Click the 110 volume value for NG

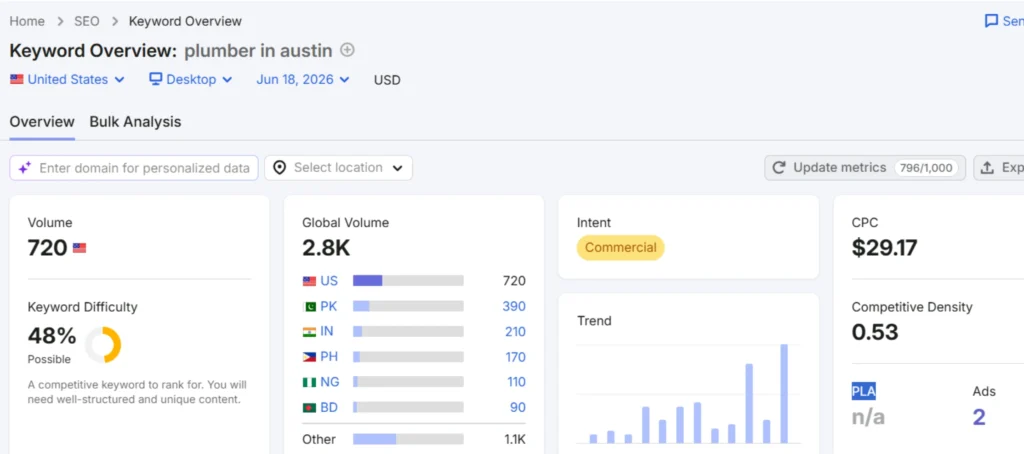coord(516,382)
